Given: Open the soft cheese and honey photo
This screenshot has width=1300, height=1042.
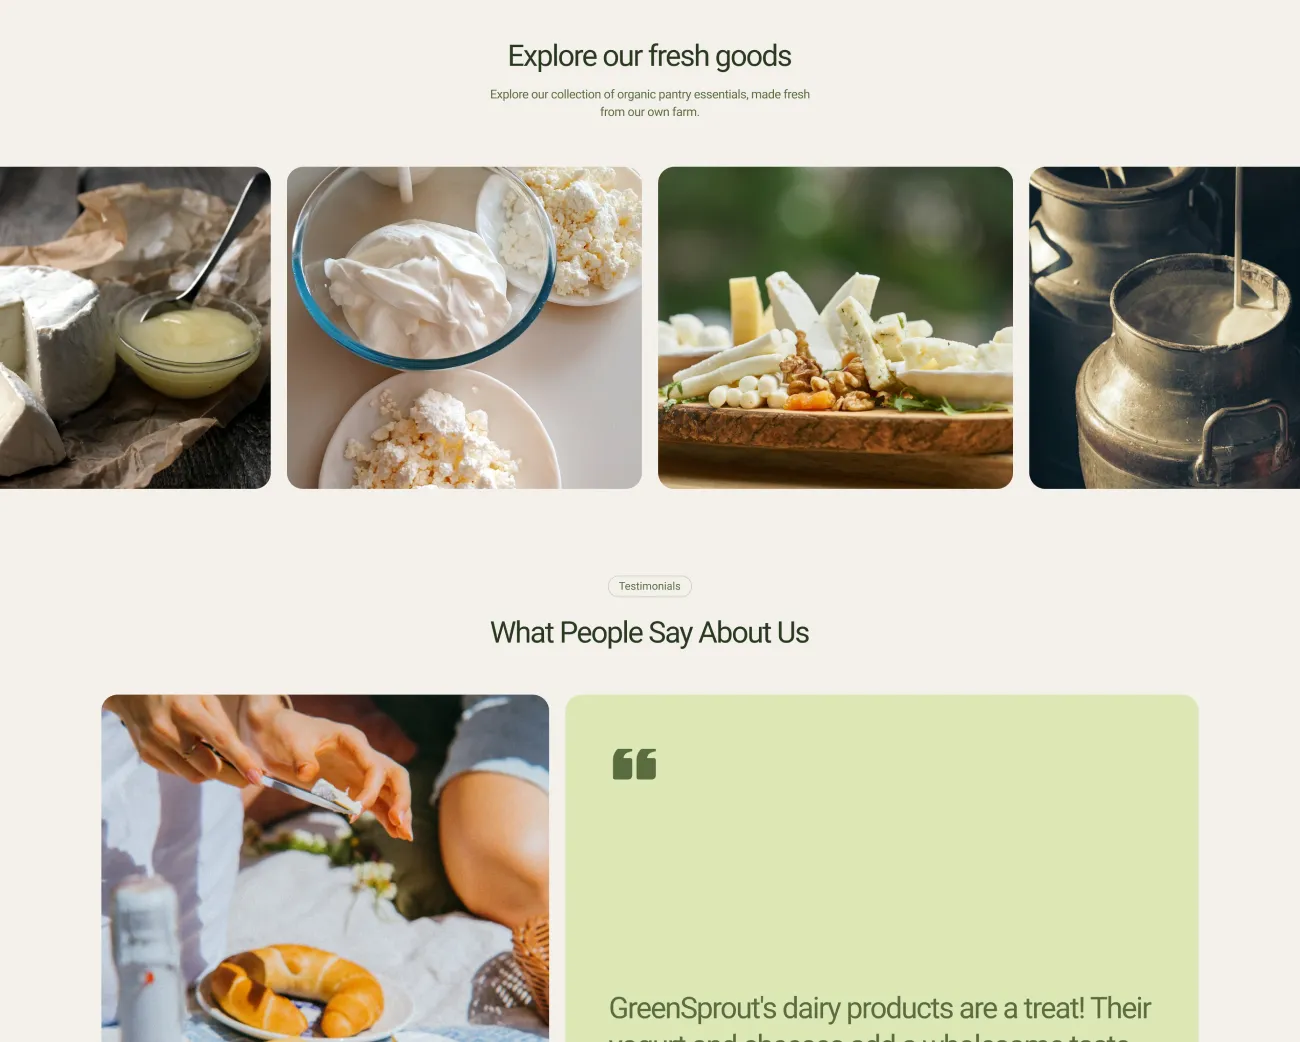Looking at the screenshot, I should pos(135,328).
